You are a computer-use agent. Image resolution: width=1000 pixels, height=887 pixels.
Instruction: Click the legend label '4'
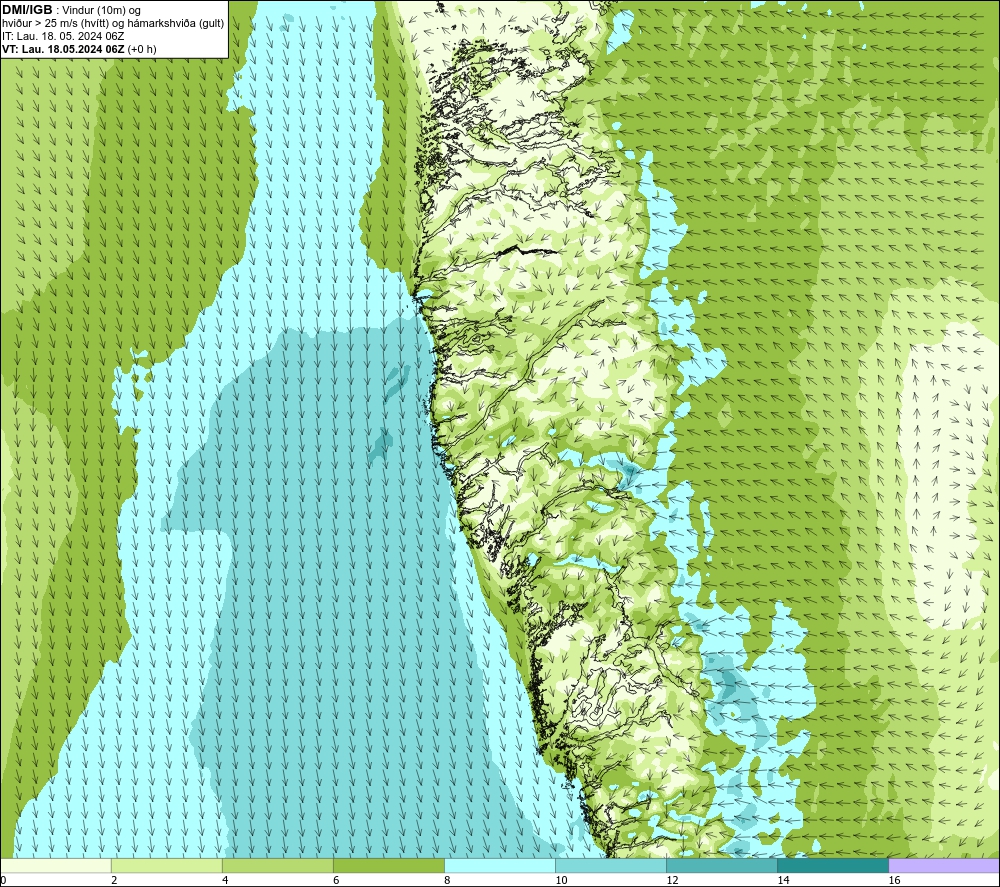[x=225, y=881]
